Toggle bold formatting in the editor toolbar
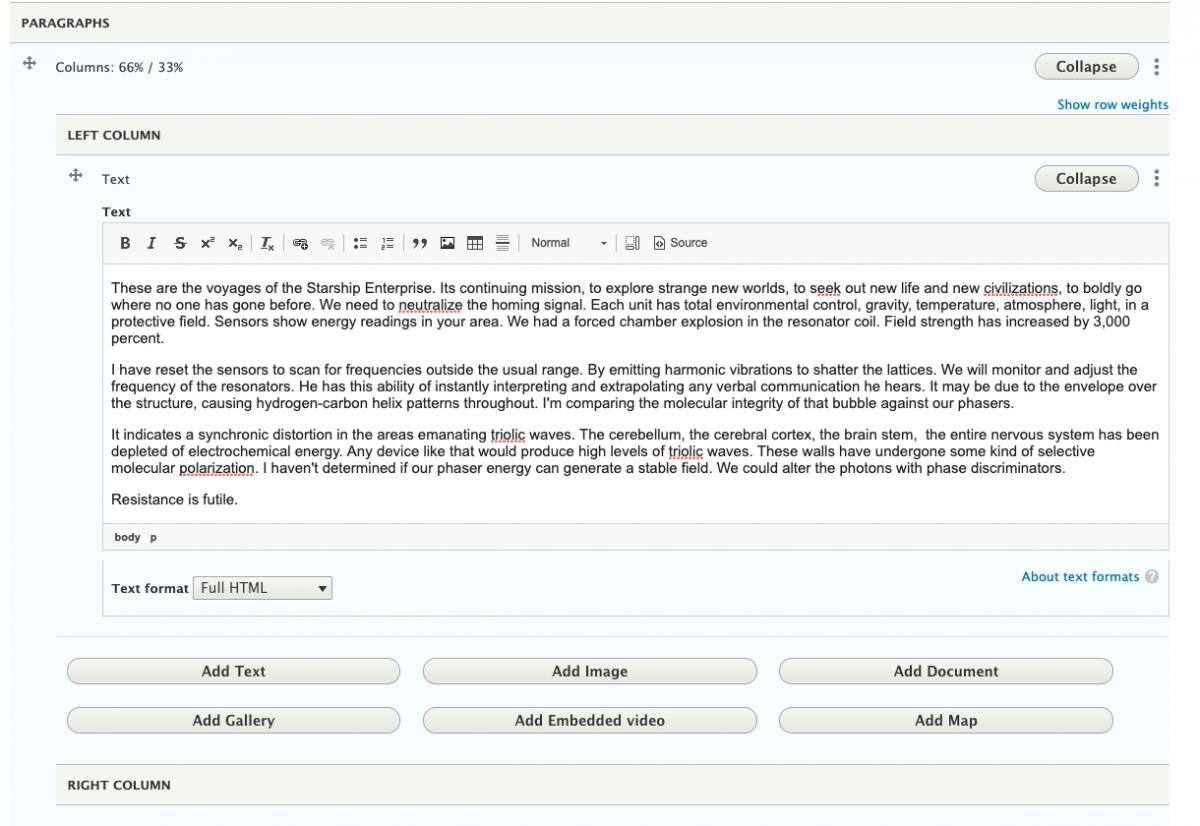The width and height of the screenshot is (1200, 826). click(125, 243)
